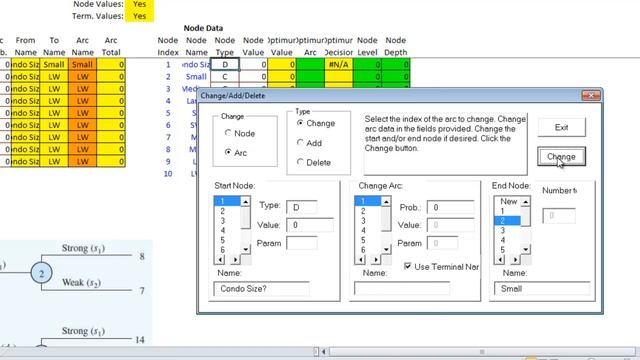Click the Term. Values Yes cell
The height and width of the screenshot is (360, 640).
(139, 16)
